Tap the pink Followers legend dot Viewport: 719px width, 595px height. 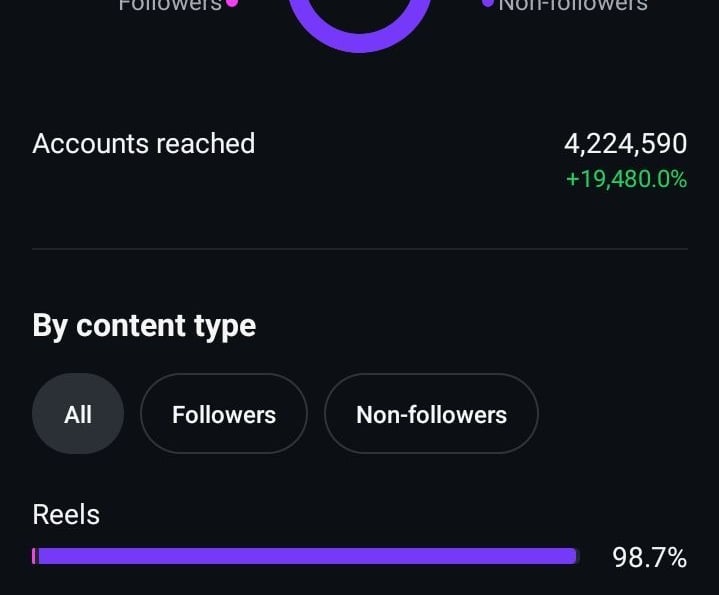[x=232, y=3]
